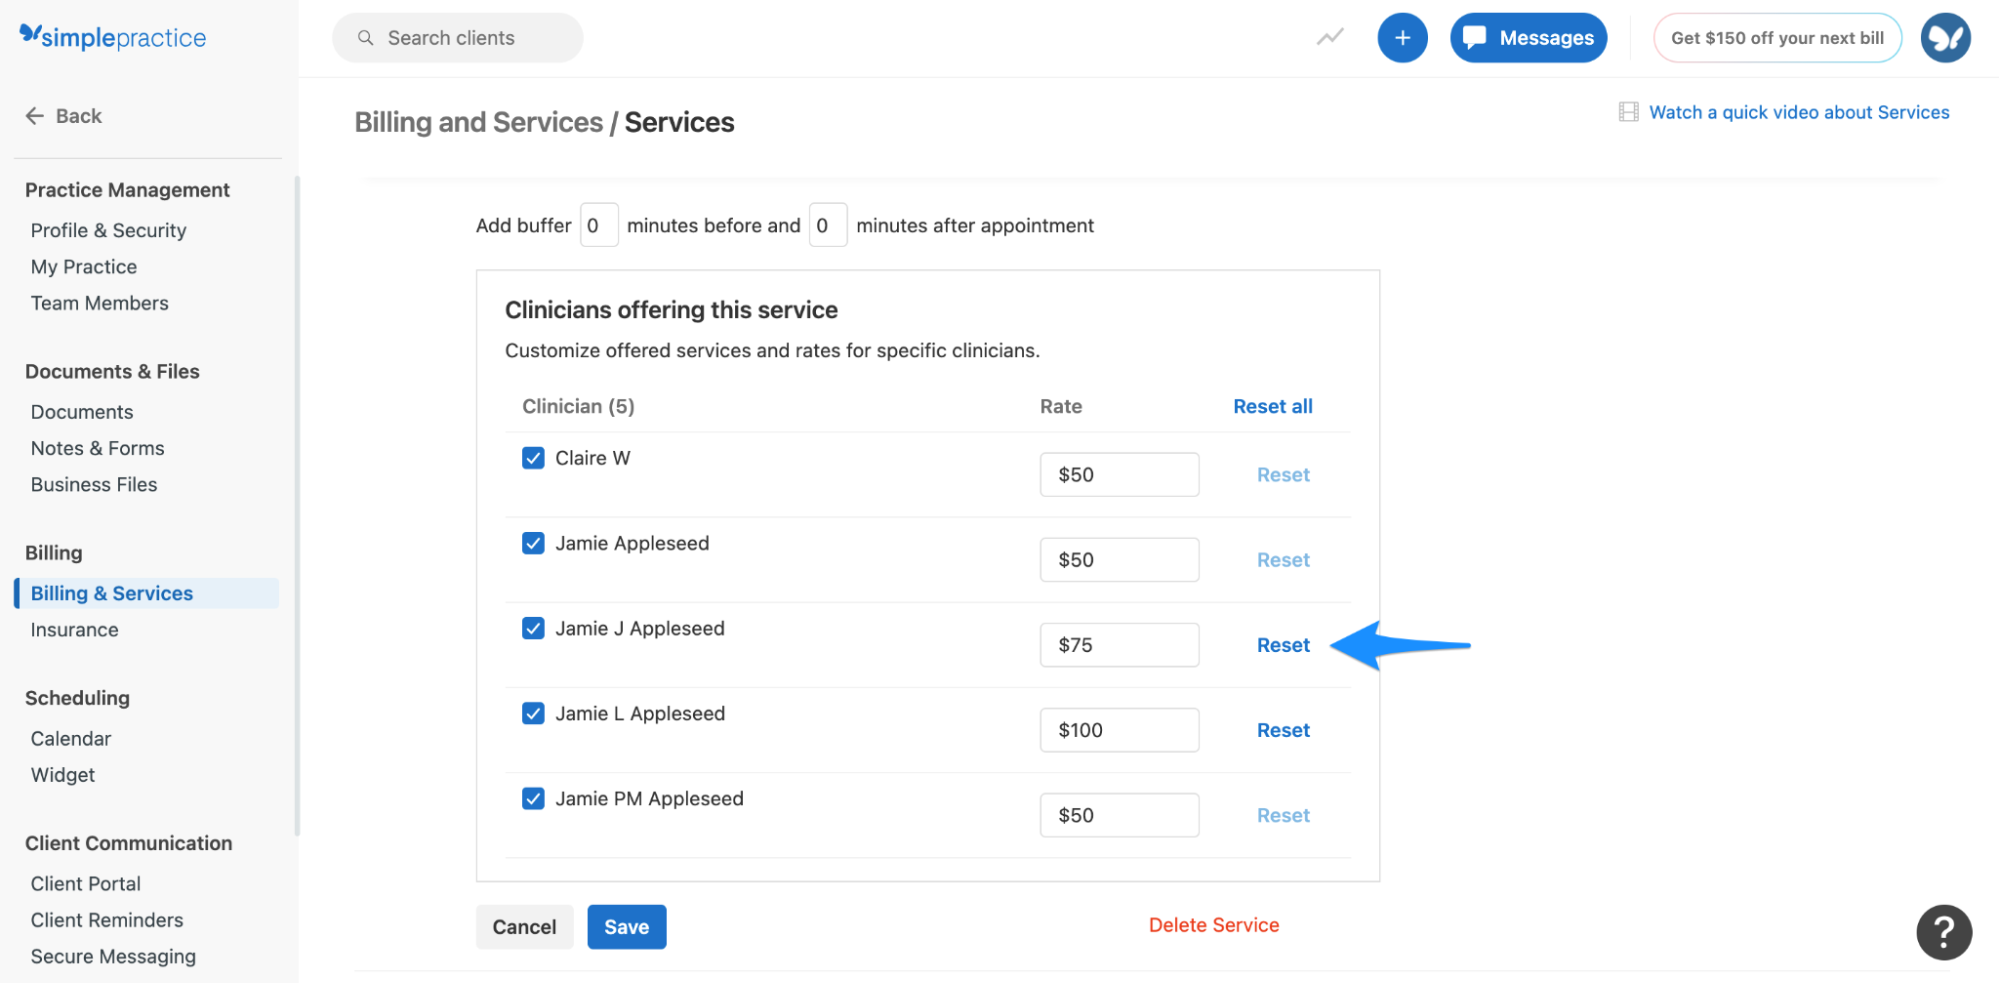Click the magnifier in the client search bar

click(366, 37)
